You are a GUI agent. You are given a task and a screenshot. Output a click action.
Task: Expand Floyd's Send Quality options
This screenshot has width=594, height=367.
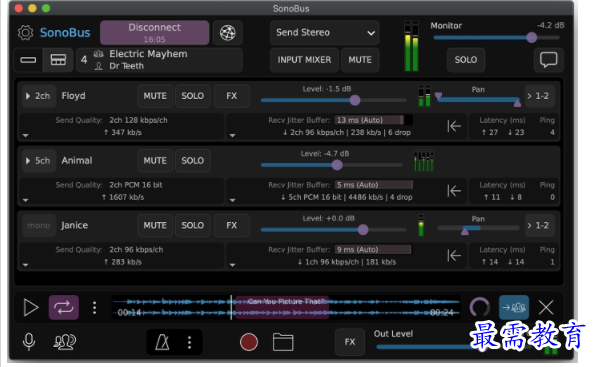(25, 135)
